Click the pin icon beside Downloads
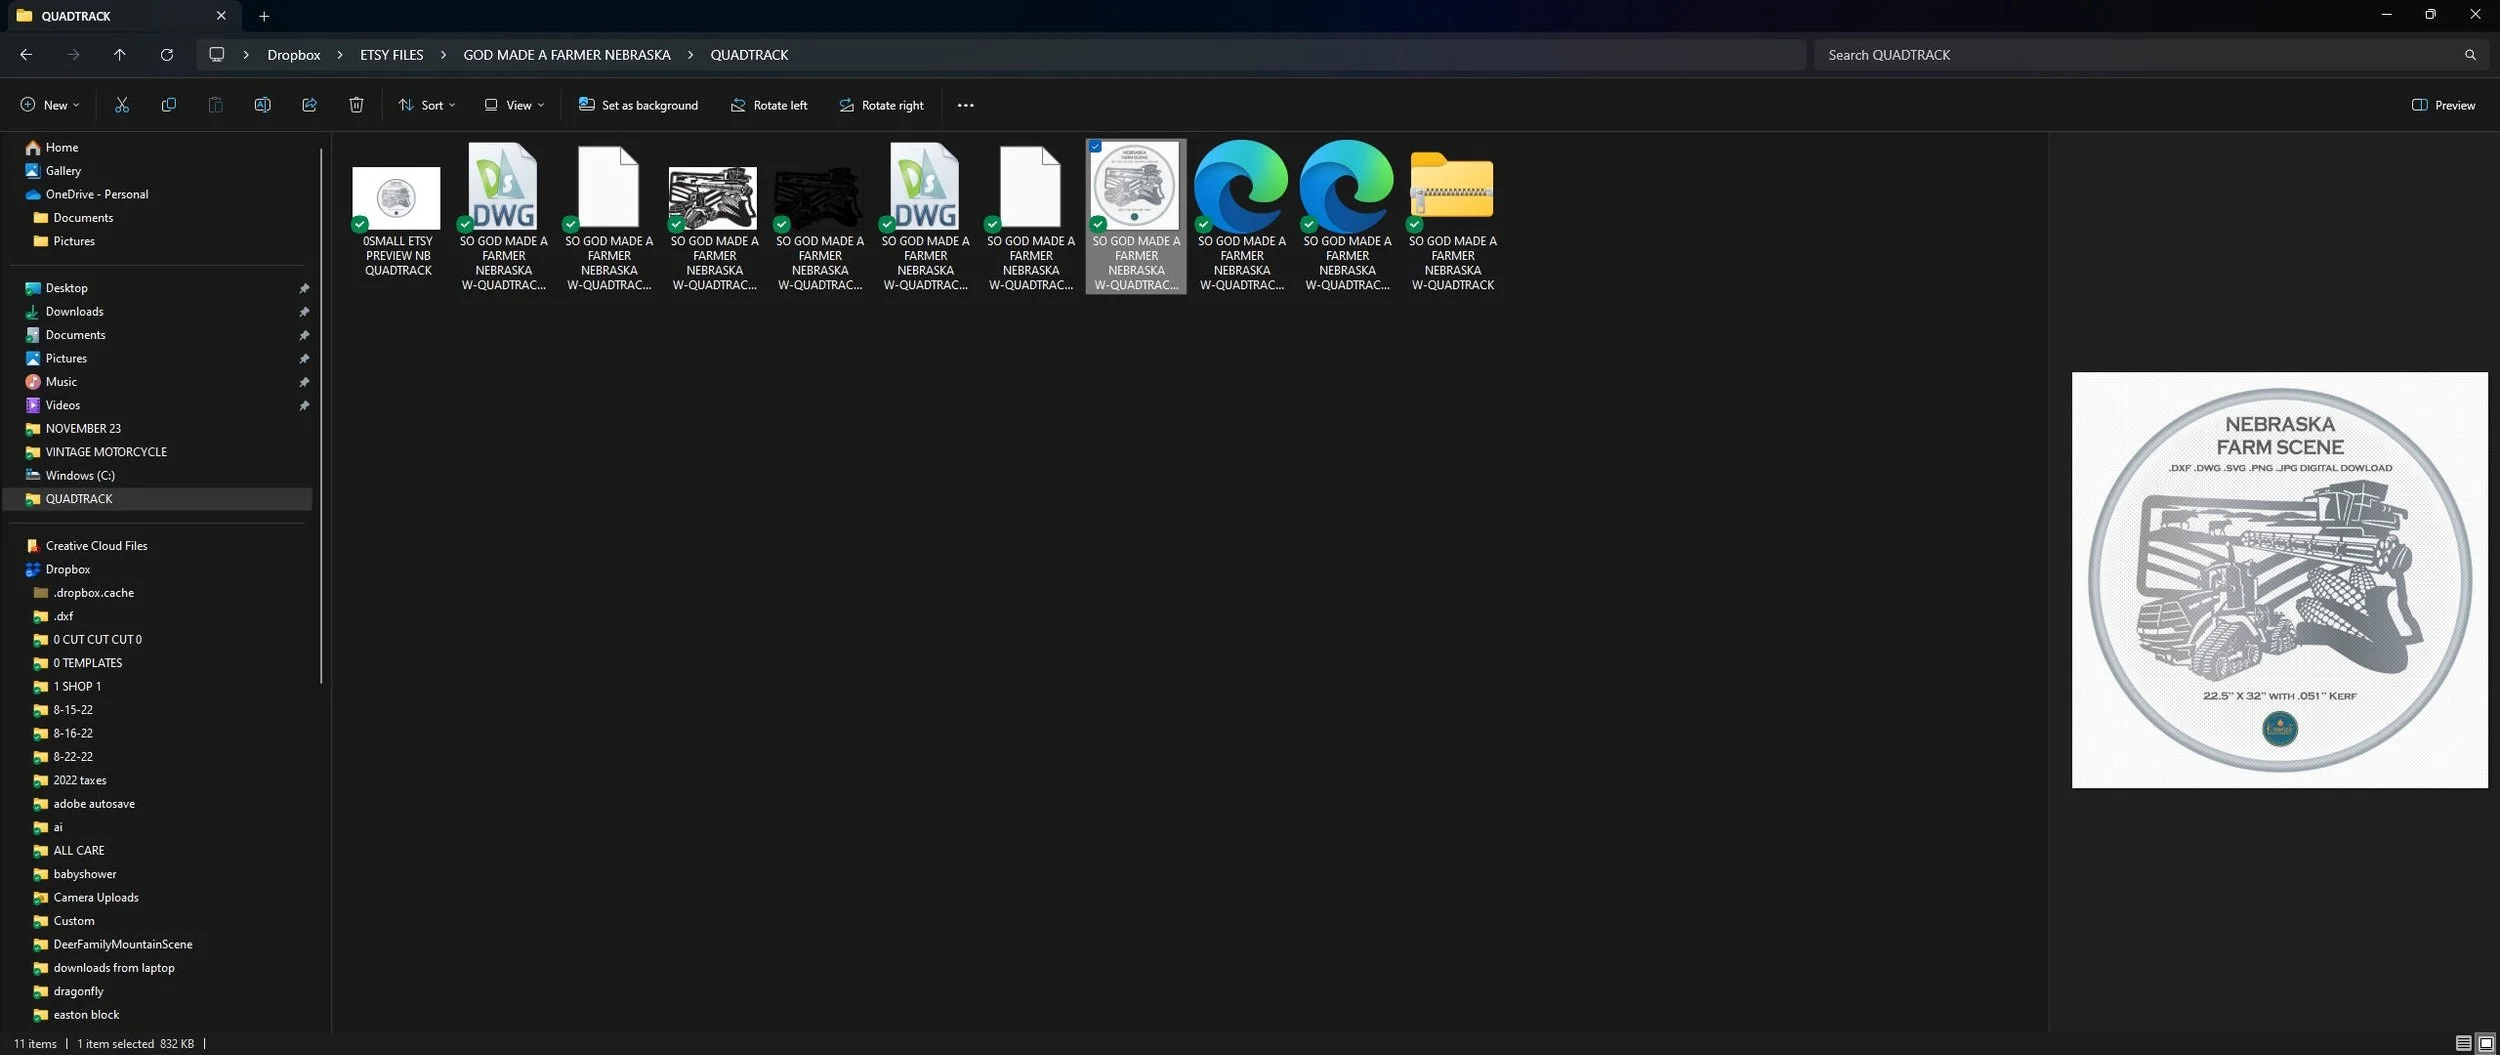 (304, 312)
